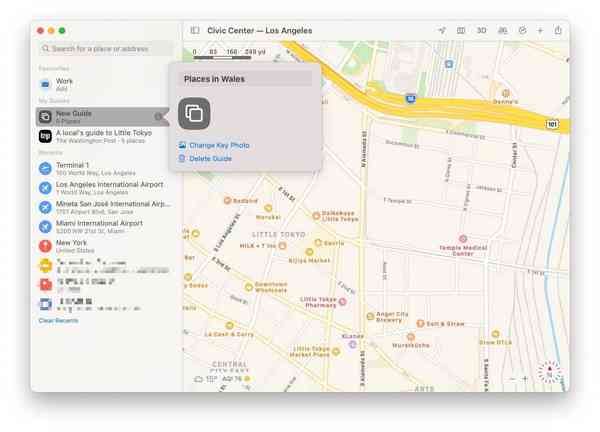Switch the map to 3D view
The height and width of the screenshot is (432, 600).
click(x=481, y=30)
